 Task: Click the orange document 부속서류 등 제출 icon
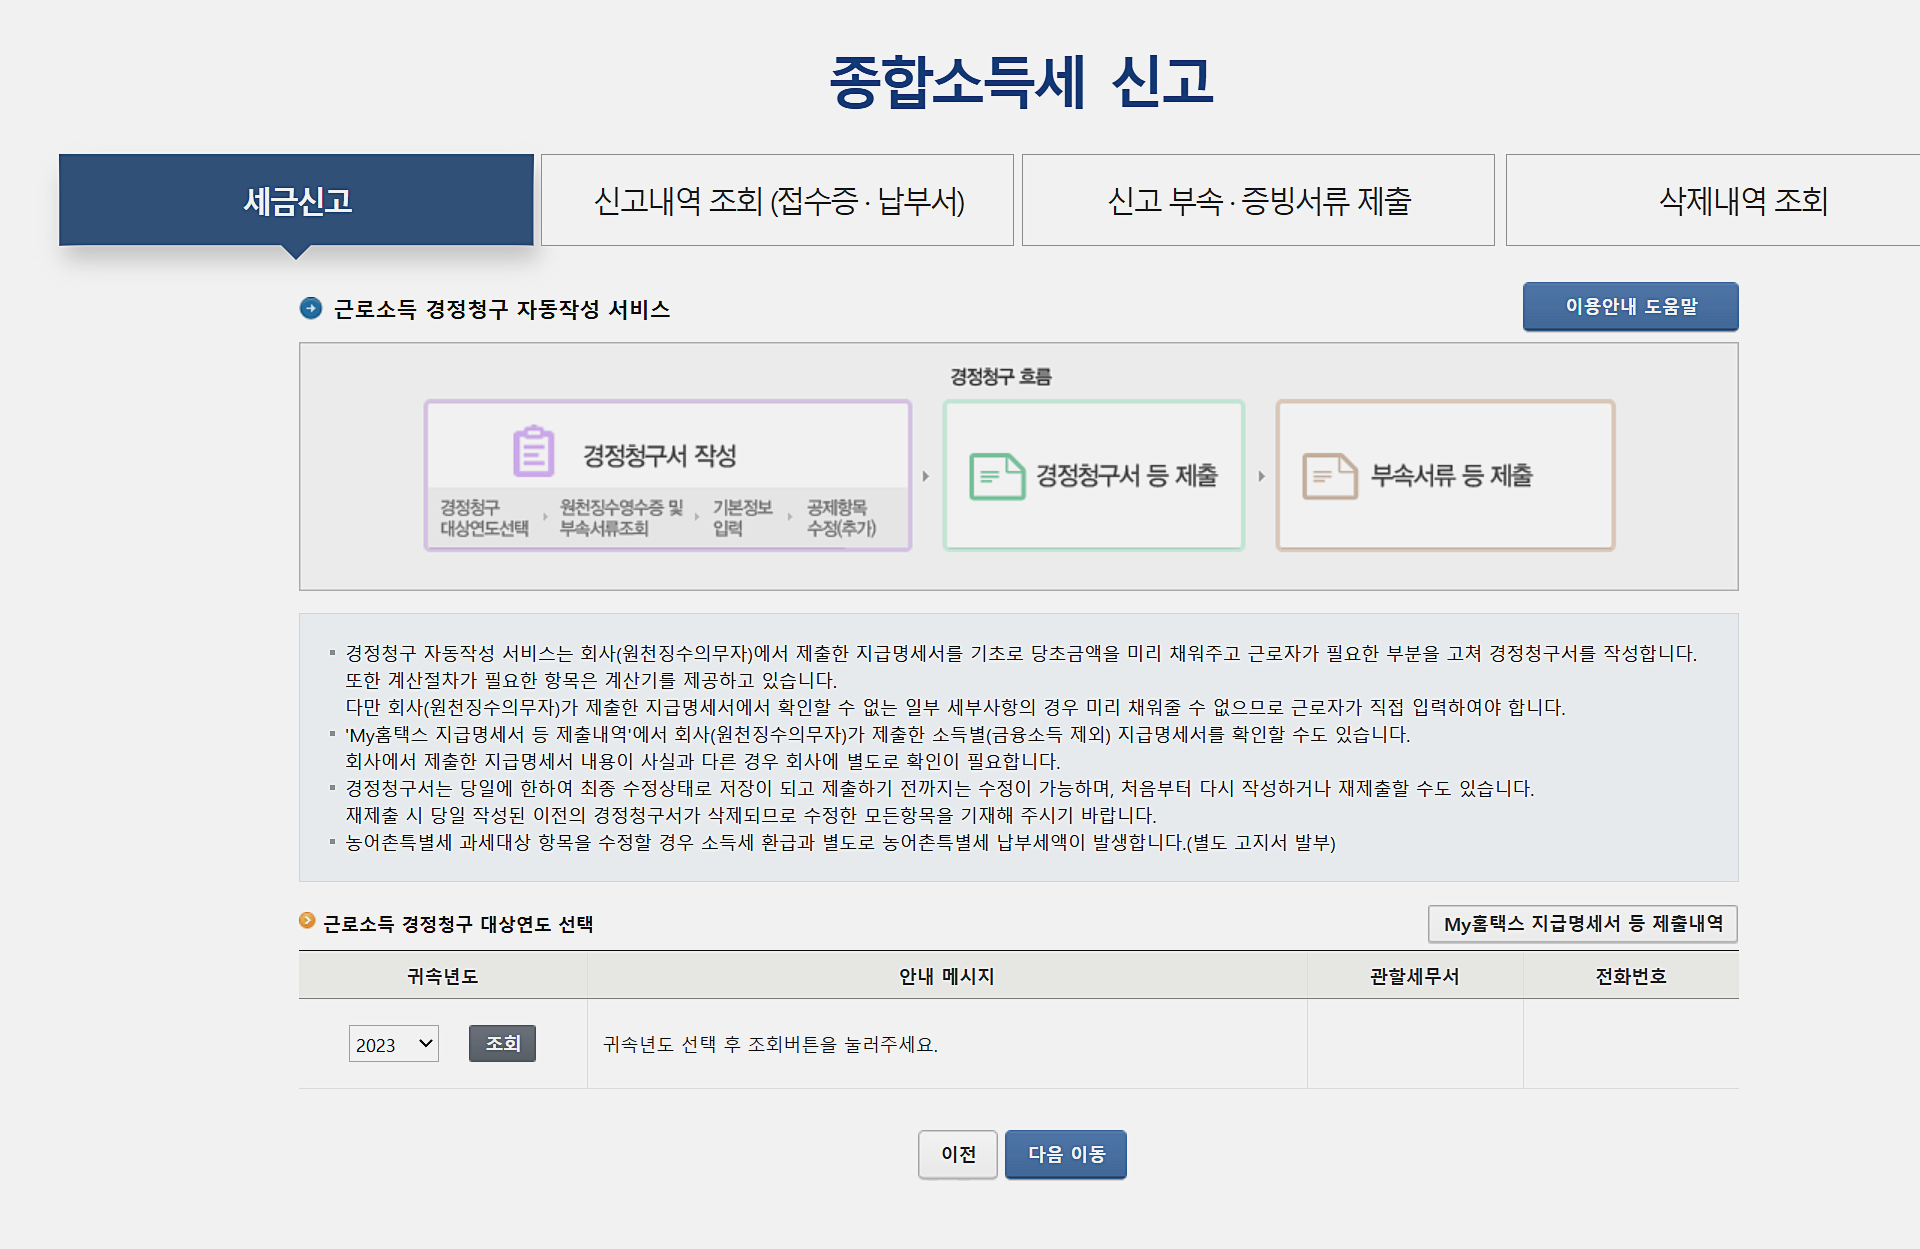[x=1329, y=476]
